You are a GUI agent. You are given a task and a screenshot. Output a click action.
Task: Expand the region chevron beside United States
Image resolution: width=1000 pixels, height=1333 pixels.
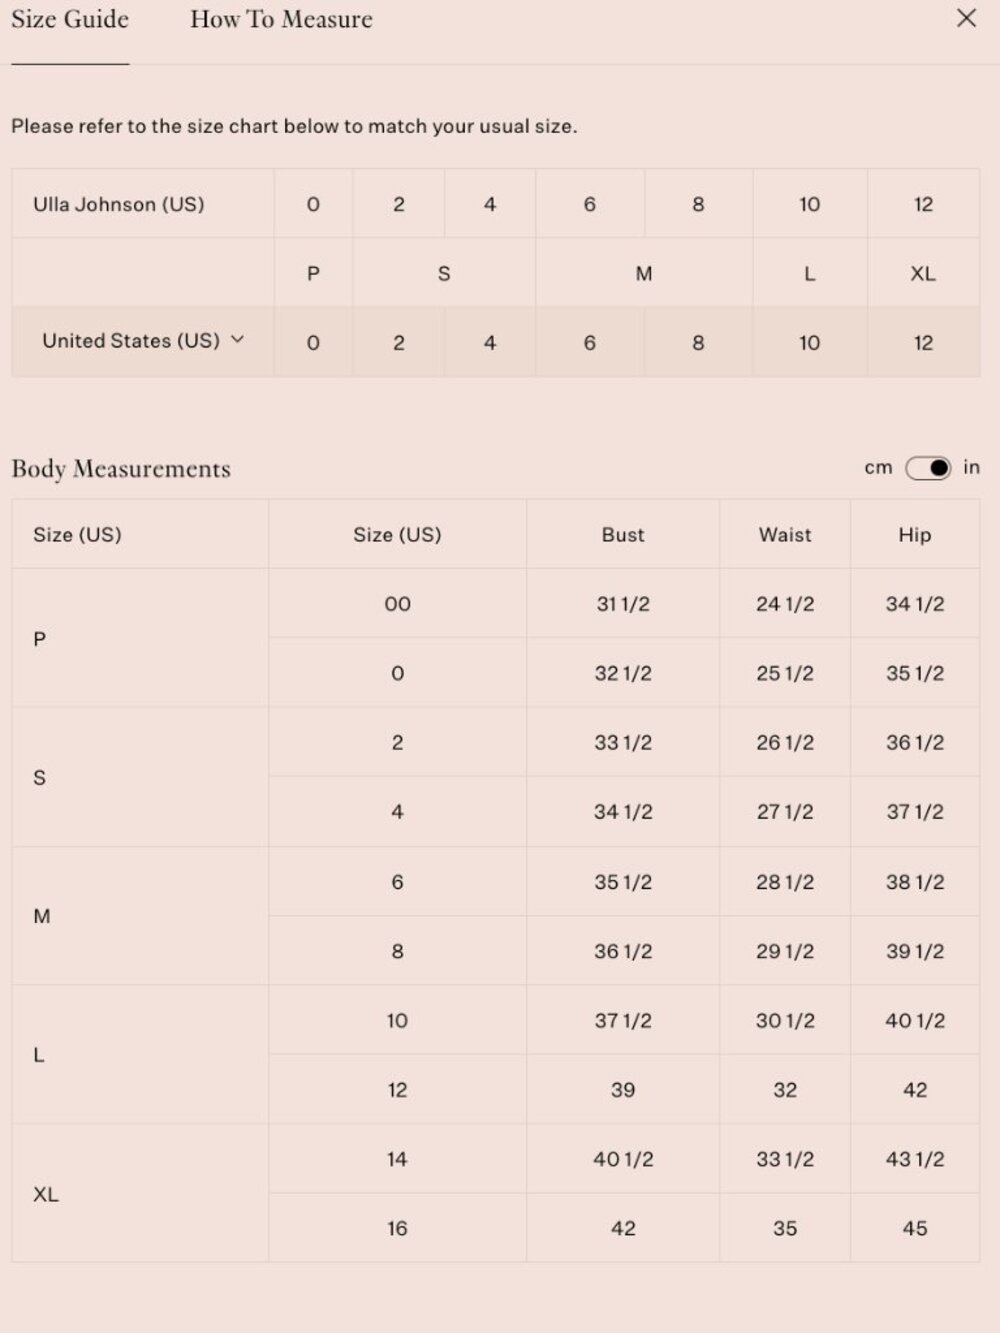pos(237,340)
